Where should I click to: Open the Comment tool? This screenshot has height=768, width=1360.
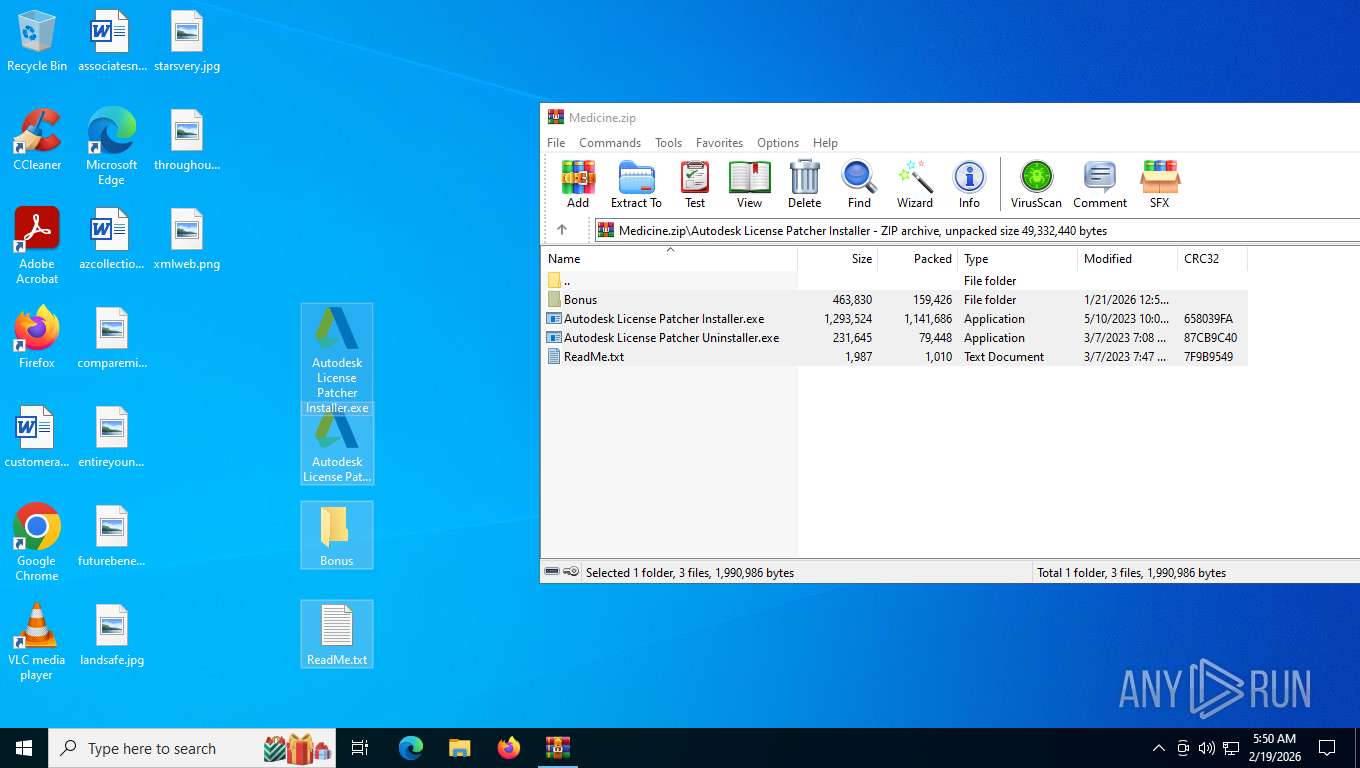point(1100,185)
